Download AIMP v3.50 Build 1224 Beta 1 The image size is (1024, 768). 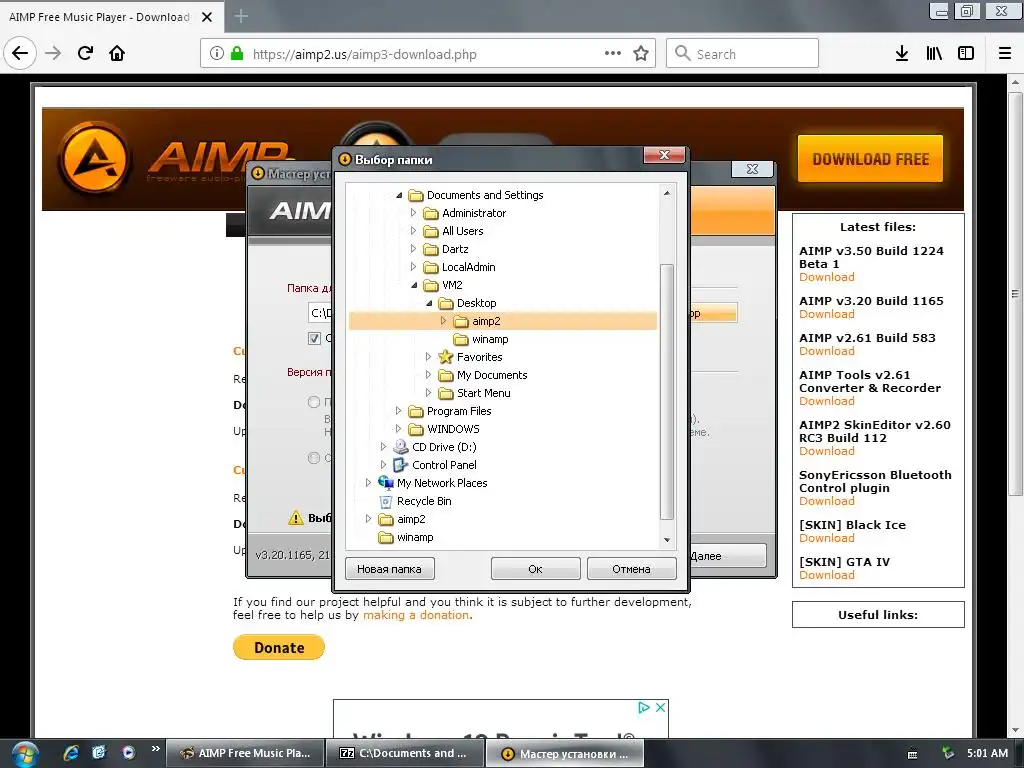pyautogui.click(x=827, y=277)
